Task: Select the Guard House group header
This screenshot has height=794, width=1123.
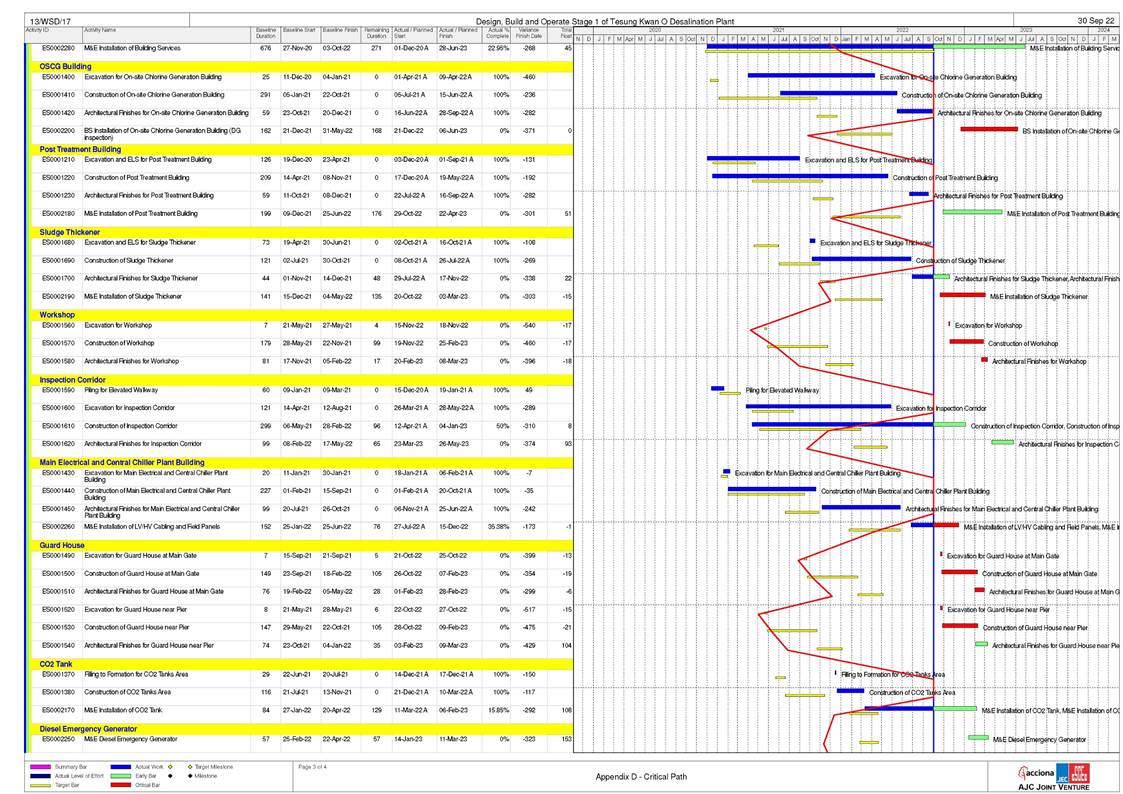Action: 62,545
